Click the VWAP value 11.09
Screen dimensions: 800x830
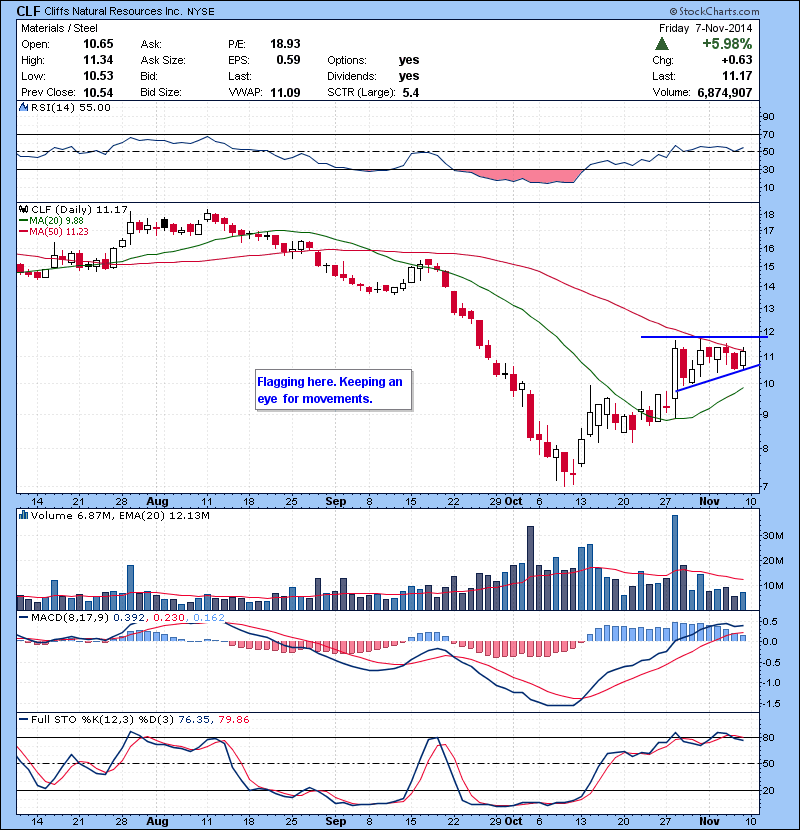(285, 93)
